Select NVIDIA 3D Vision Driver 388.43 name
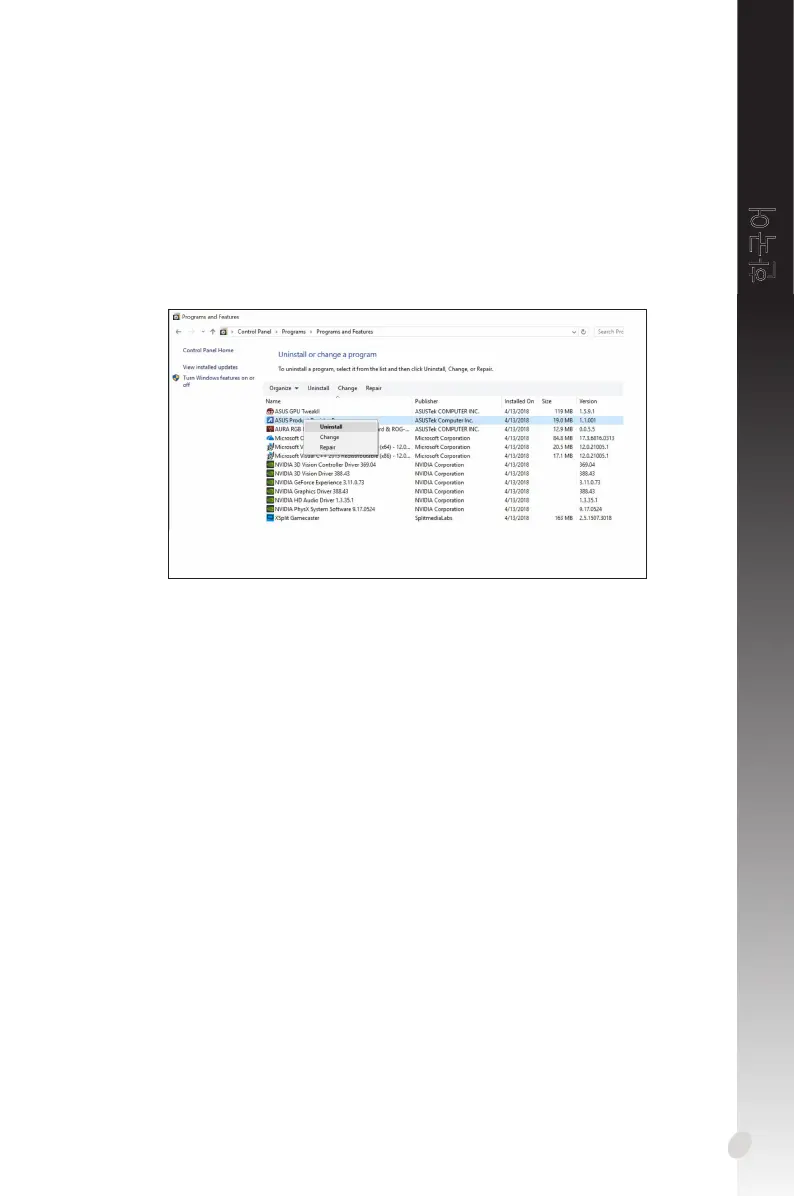Image resolution: width=794 pixels, height=1196 pixels. coord(313,474)
